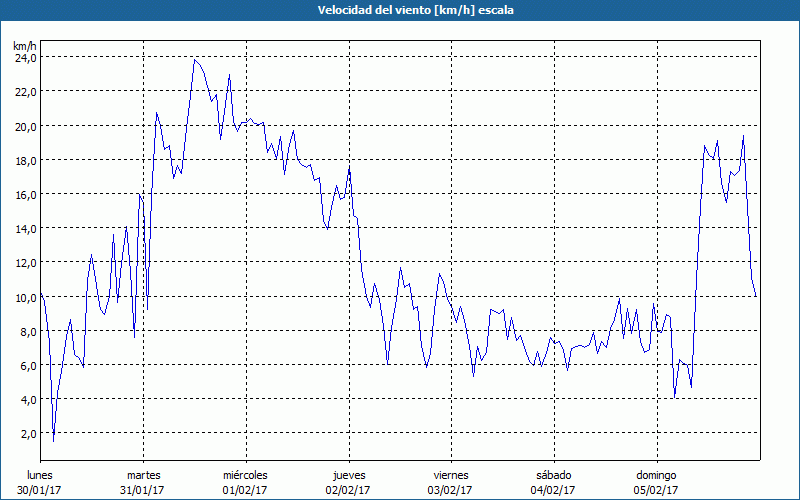Click the 30/01/17 date label
800x500 pixels.
click(x=39, y=490)
